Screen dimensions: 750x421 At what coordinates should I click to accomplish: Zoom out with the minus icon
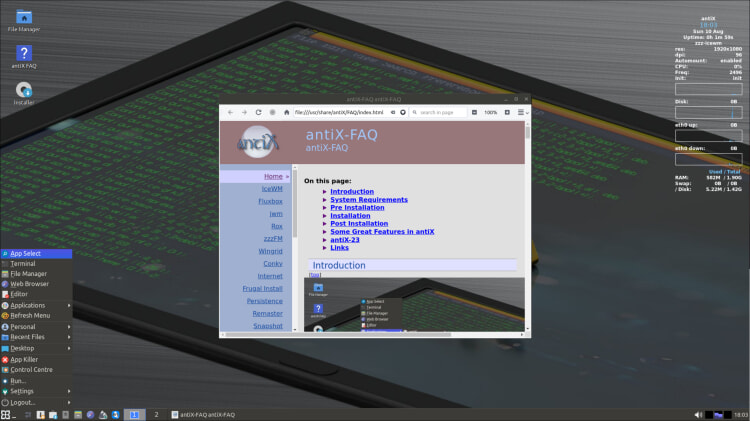pyautogui.click(x=474, y=112)
